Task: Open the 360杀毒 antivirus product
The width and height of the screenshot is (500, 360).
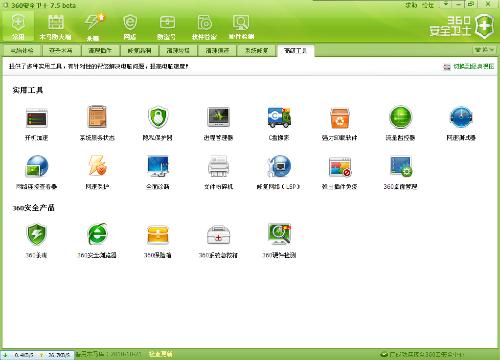Action: tap(36, 241)
